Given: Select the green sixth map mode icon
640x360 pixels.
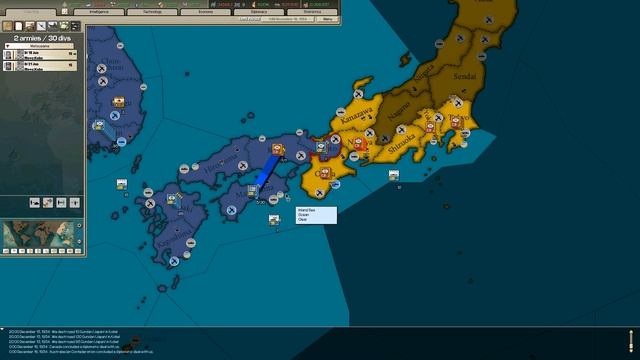Looking at the screenshot, I should coord(64,26).
